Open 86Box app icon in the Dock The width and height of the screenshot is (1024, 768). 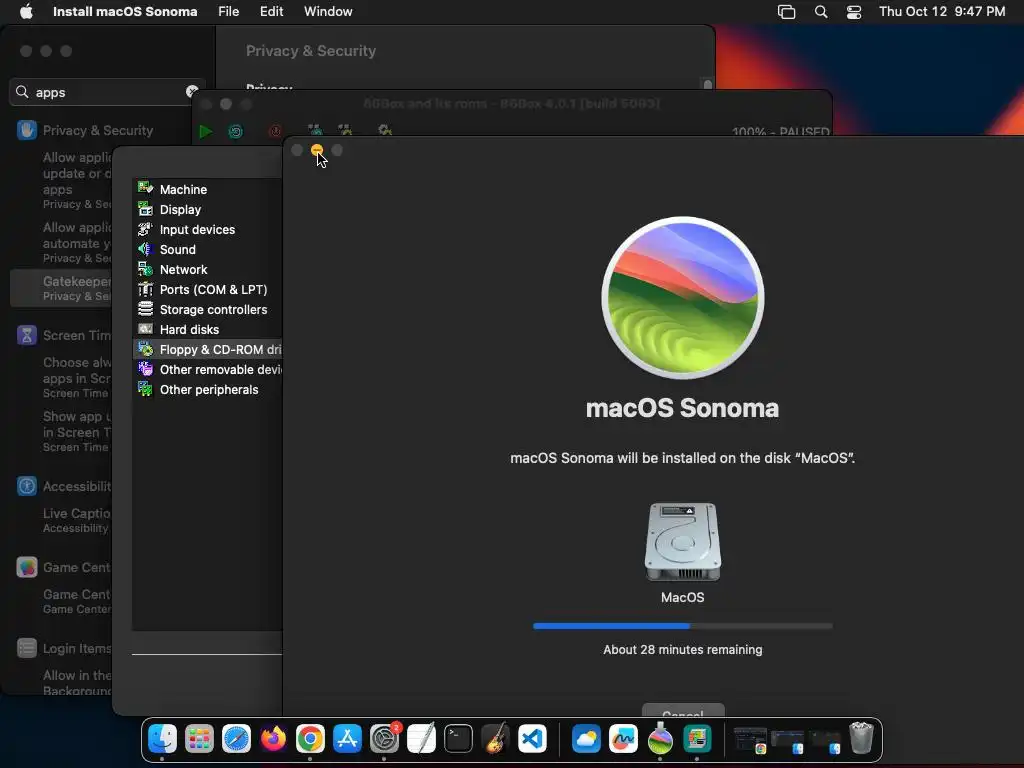tap(697, 739)
